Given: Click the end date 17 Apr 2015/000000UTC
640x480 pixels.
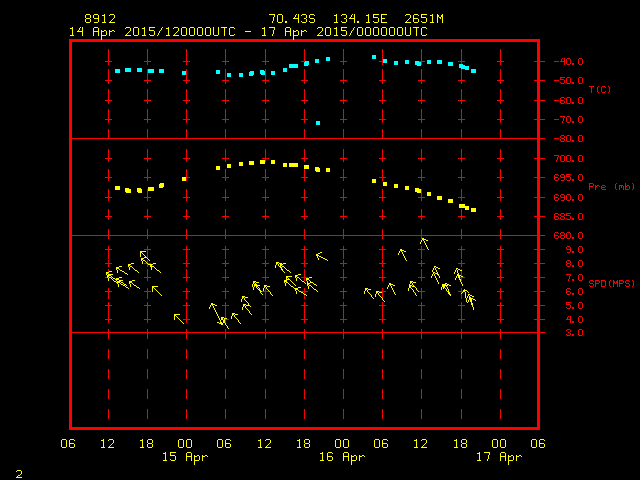Looking at the screenshot, I should pos(344,32).
